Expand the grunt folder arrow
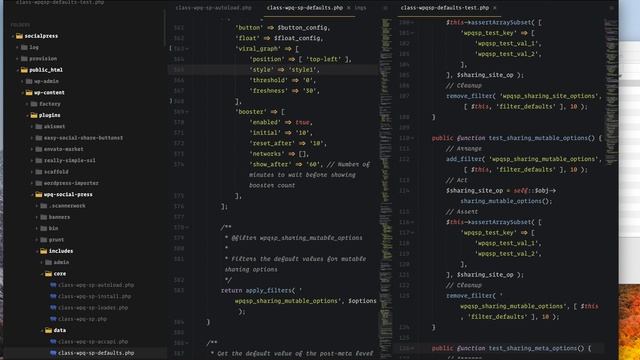The width and height of the screenshot is (640, 360). (37, 240)
